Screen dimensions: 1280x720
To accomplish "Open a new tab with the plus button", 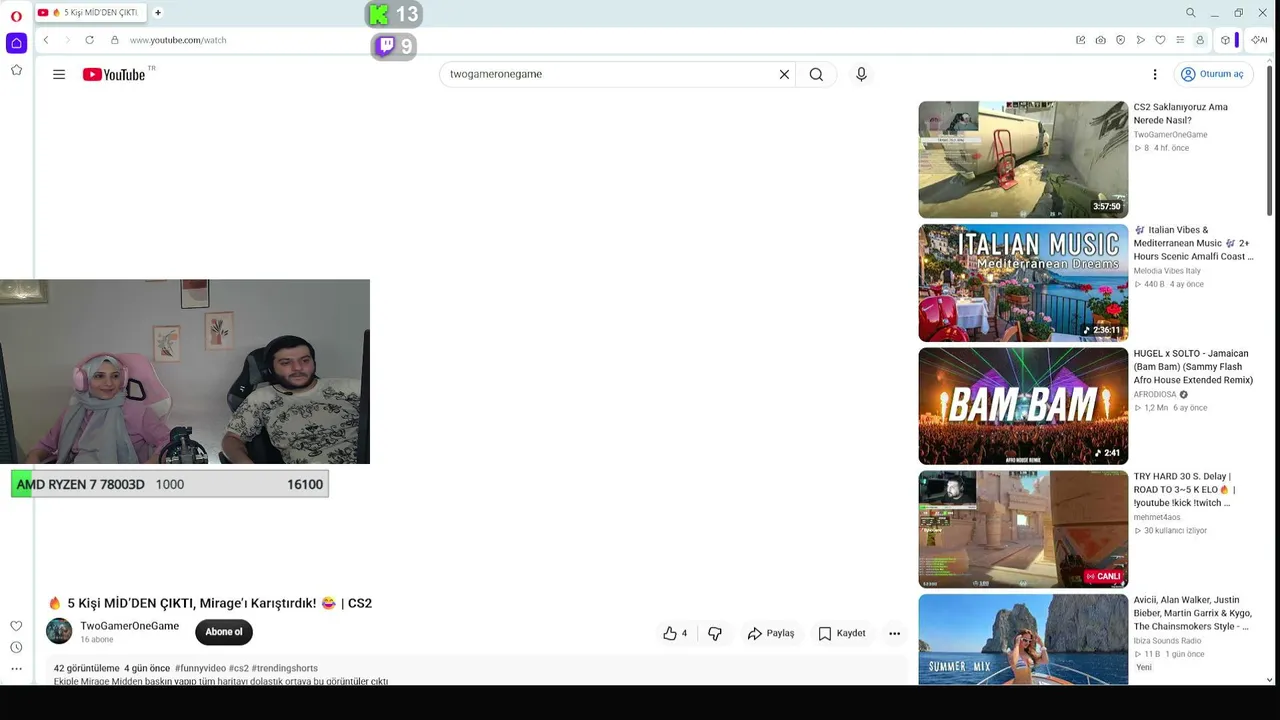I will coord(158,13).
